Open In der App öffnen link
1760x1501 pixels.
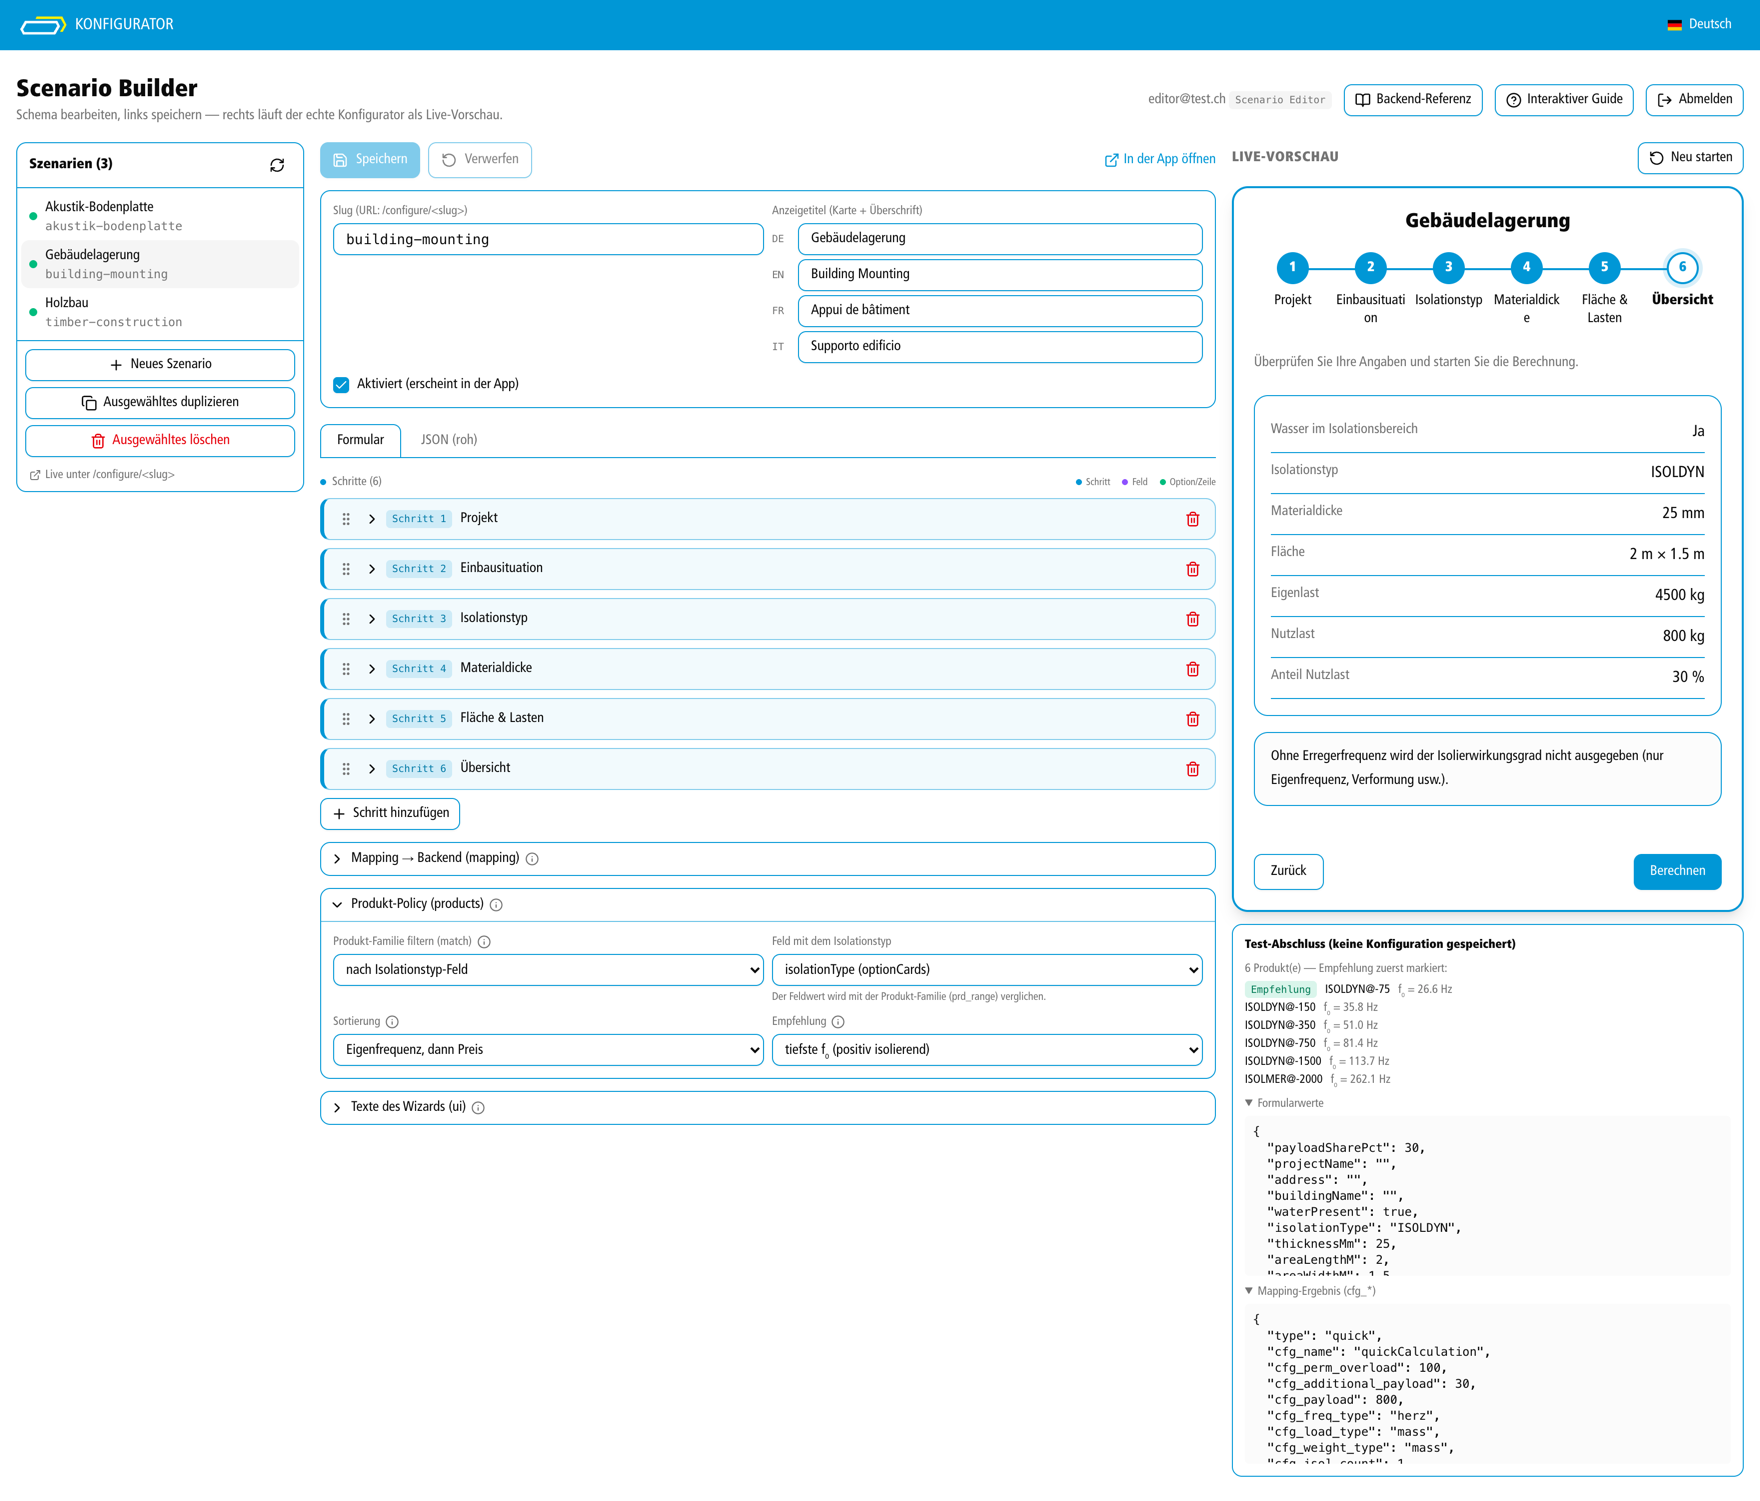click(1160, 160)
